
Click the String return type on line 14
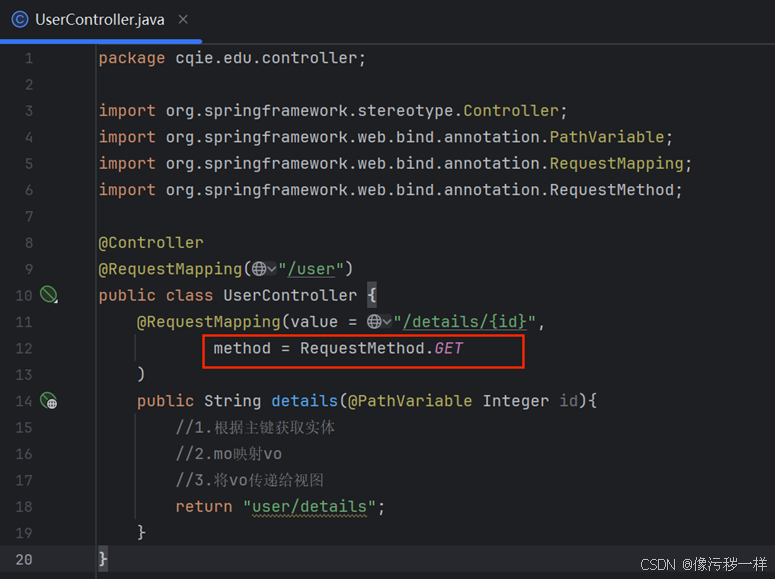click(232, 401)
